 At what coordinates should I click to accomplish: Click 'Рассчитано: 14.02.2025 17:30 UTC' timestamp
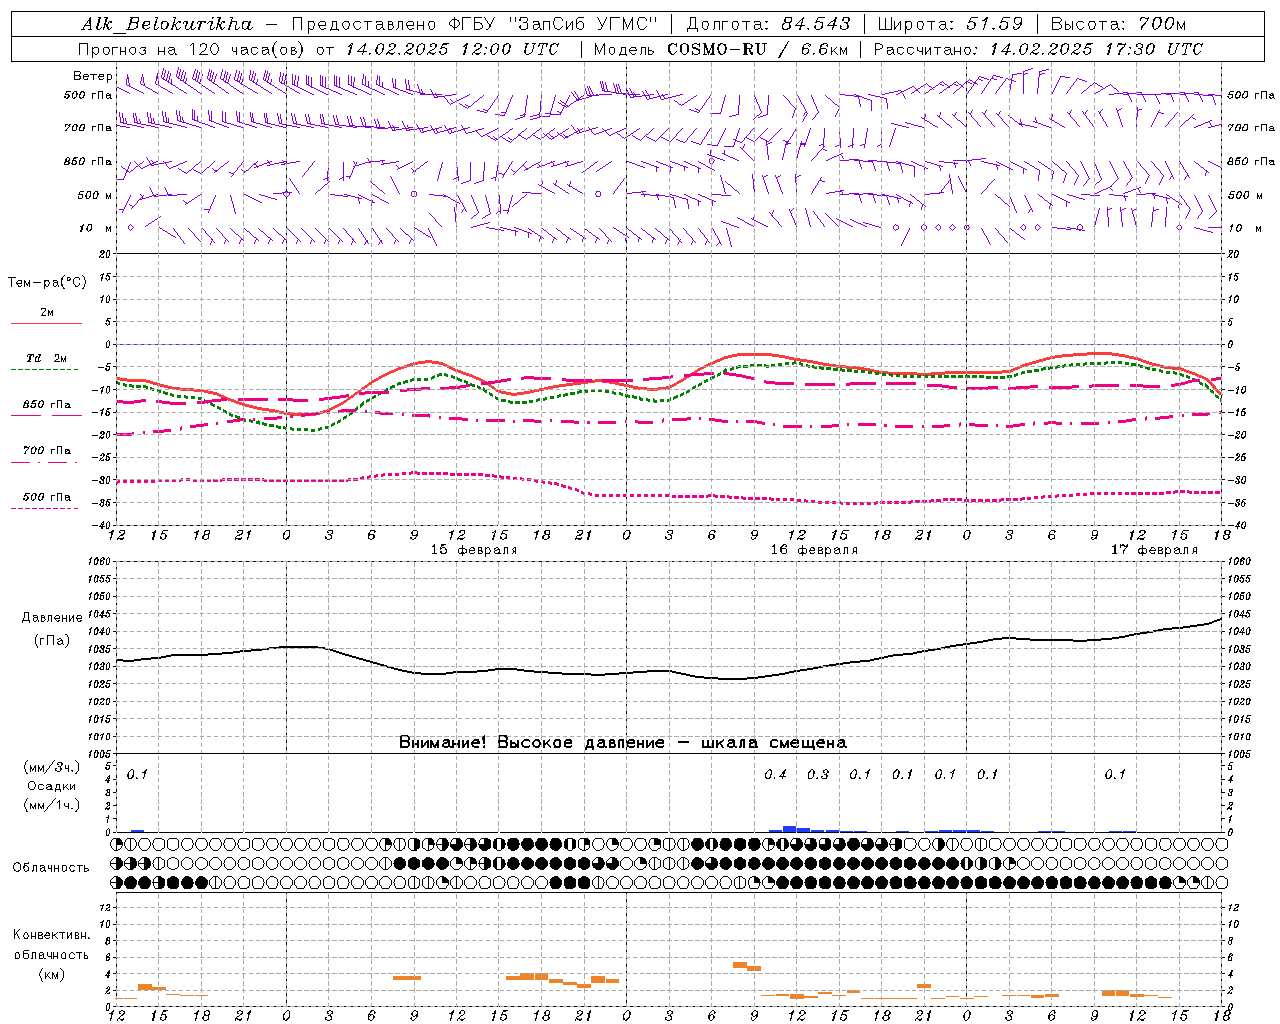(1038, 49)
